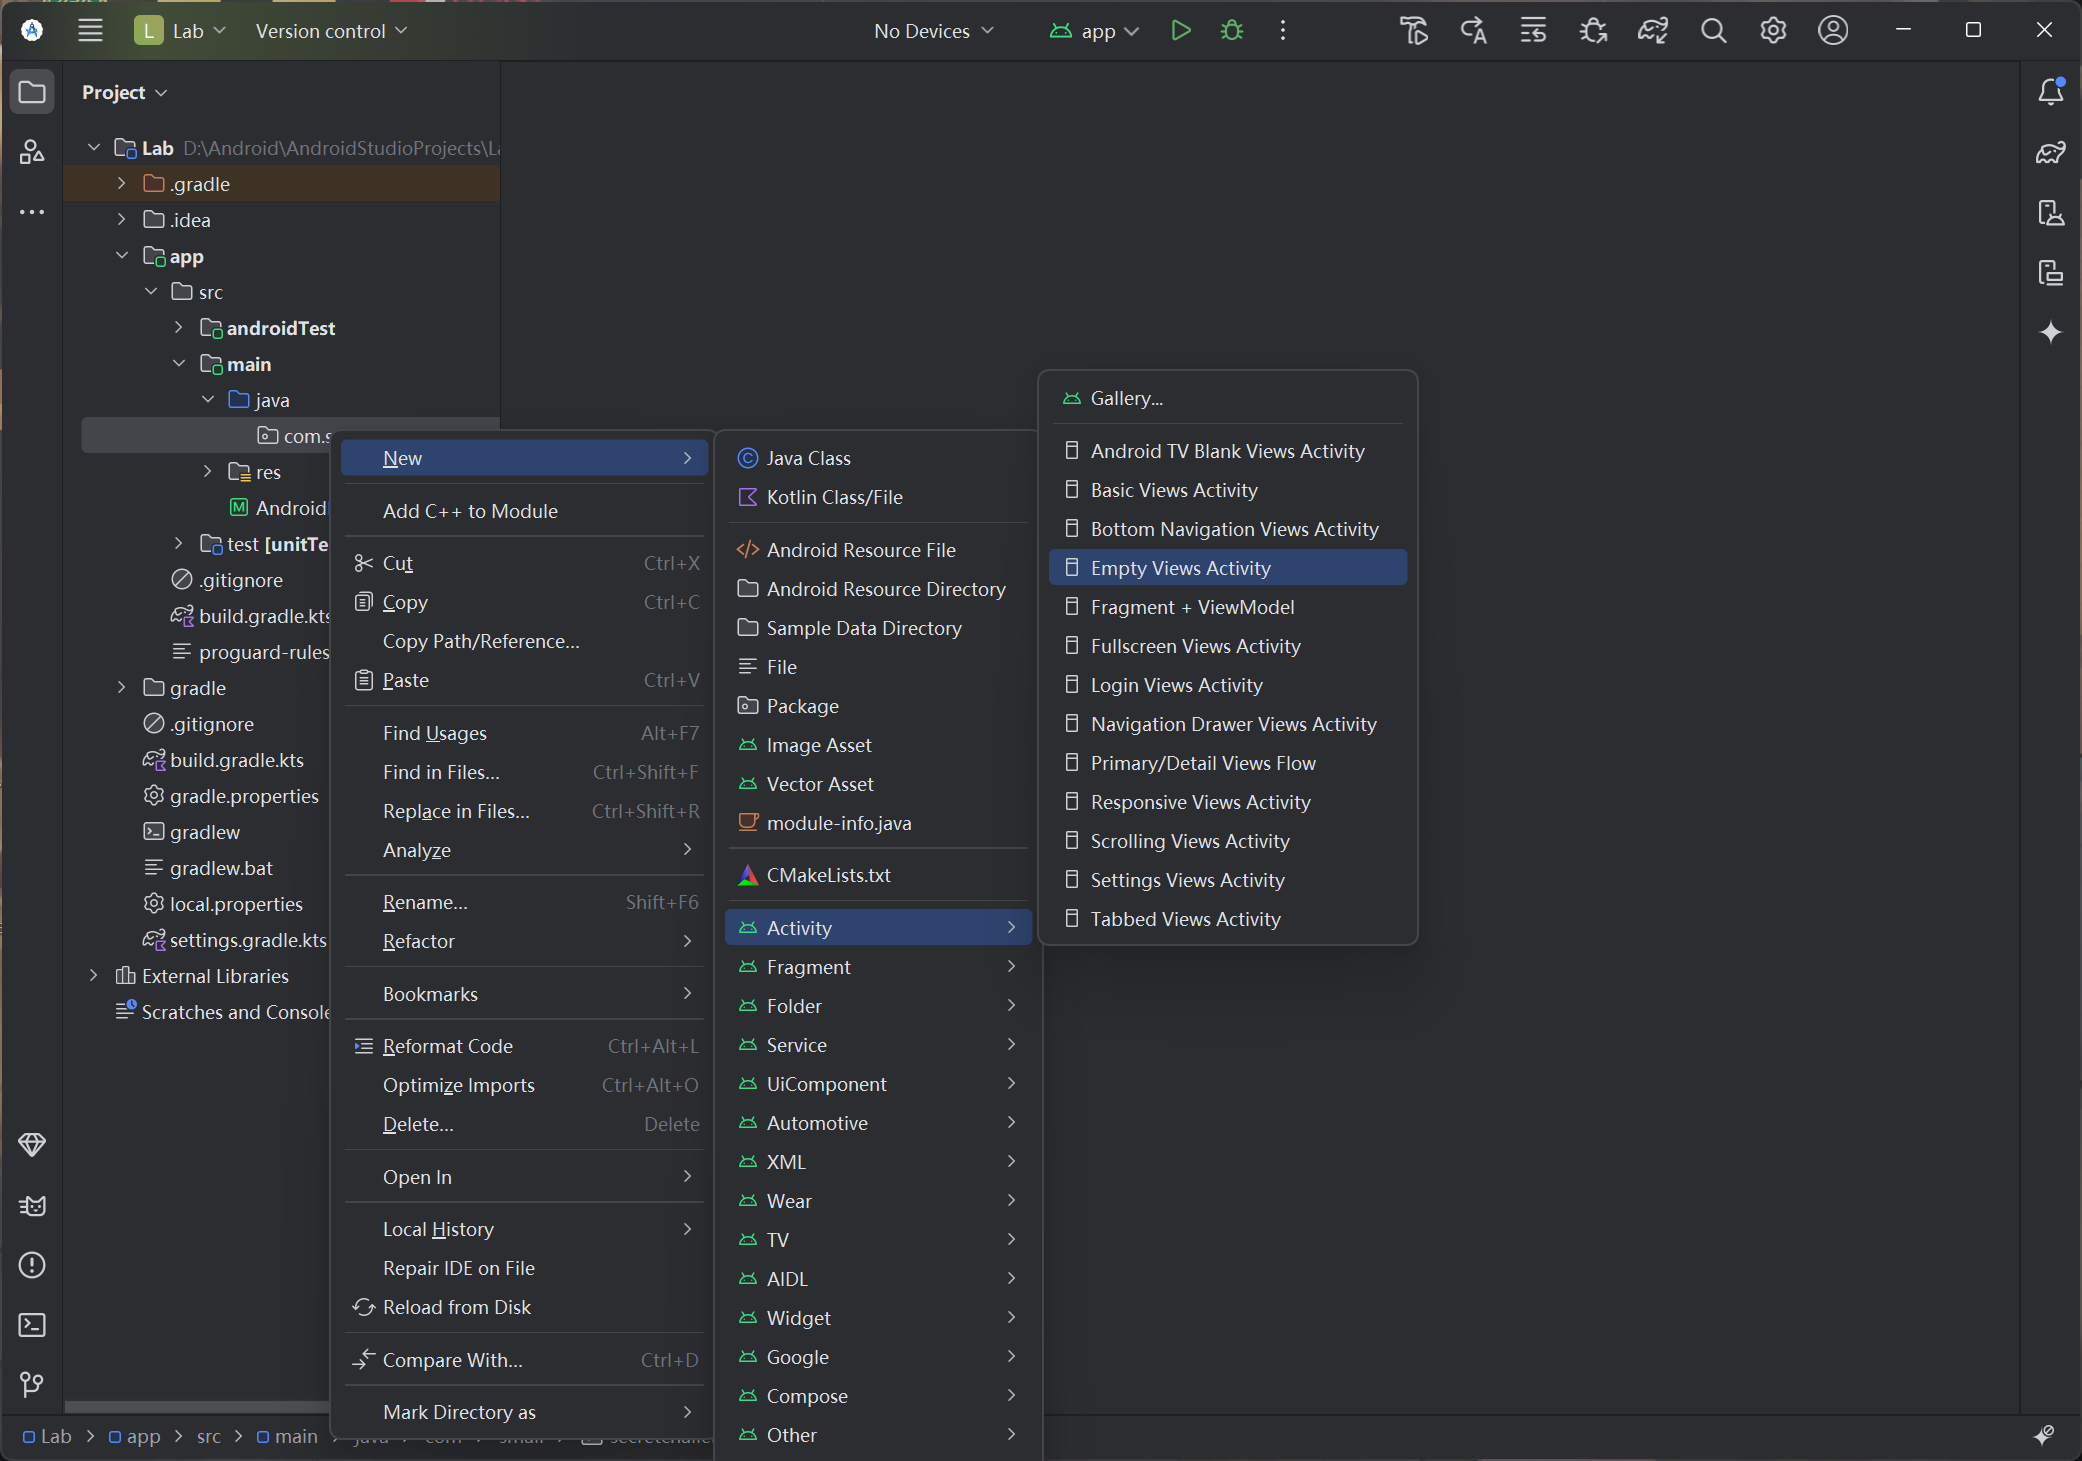Collapse the app module folder
The width and height of the screenshot is (2082, 1461).
(x=122, y=255)
